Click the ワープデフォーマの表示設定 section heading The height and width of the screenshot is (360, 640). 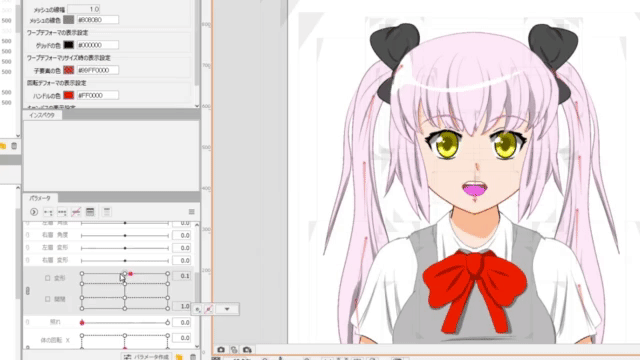(57, 33)
